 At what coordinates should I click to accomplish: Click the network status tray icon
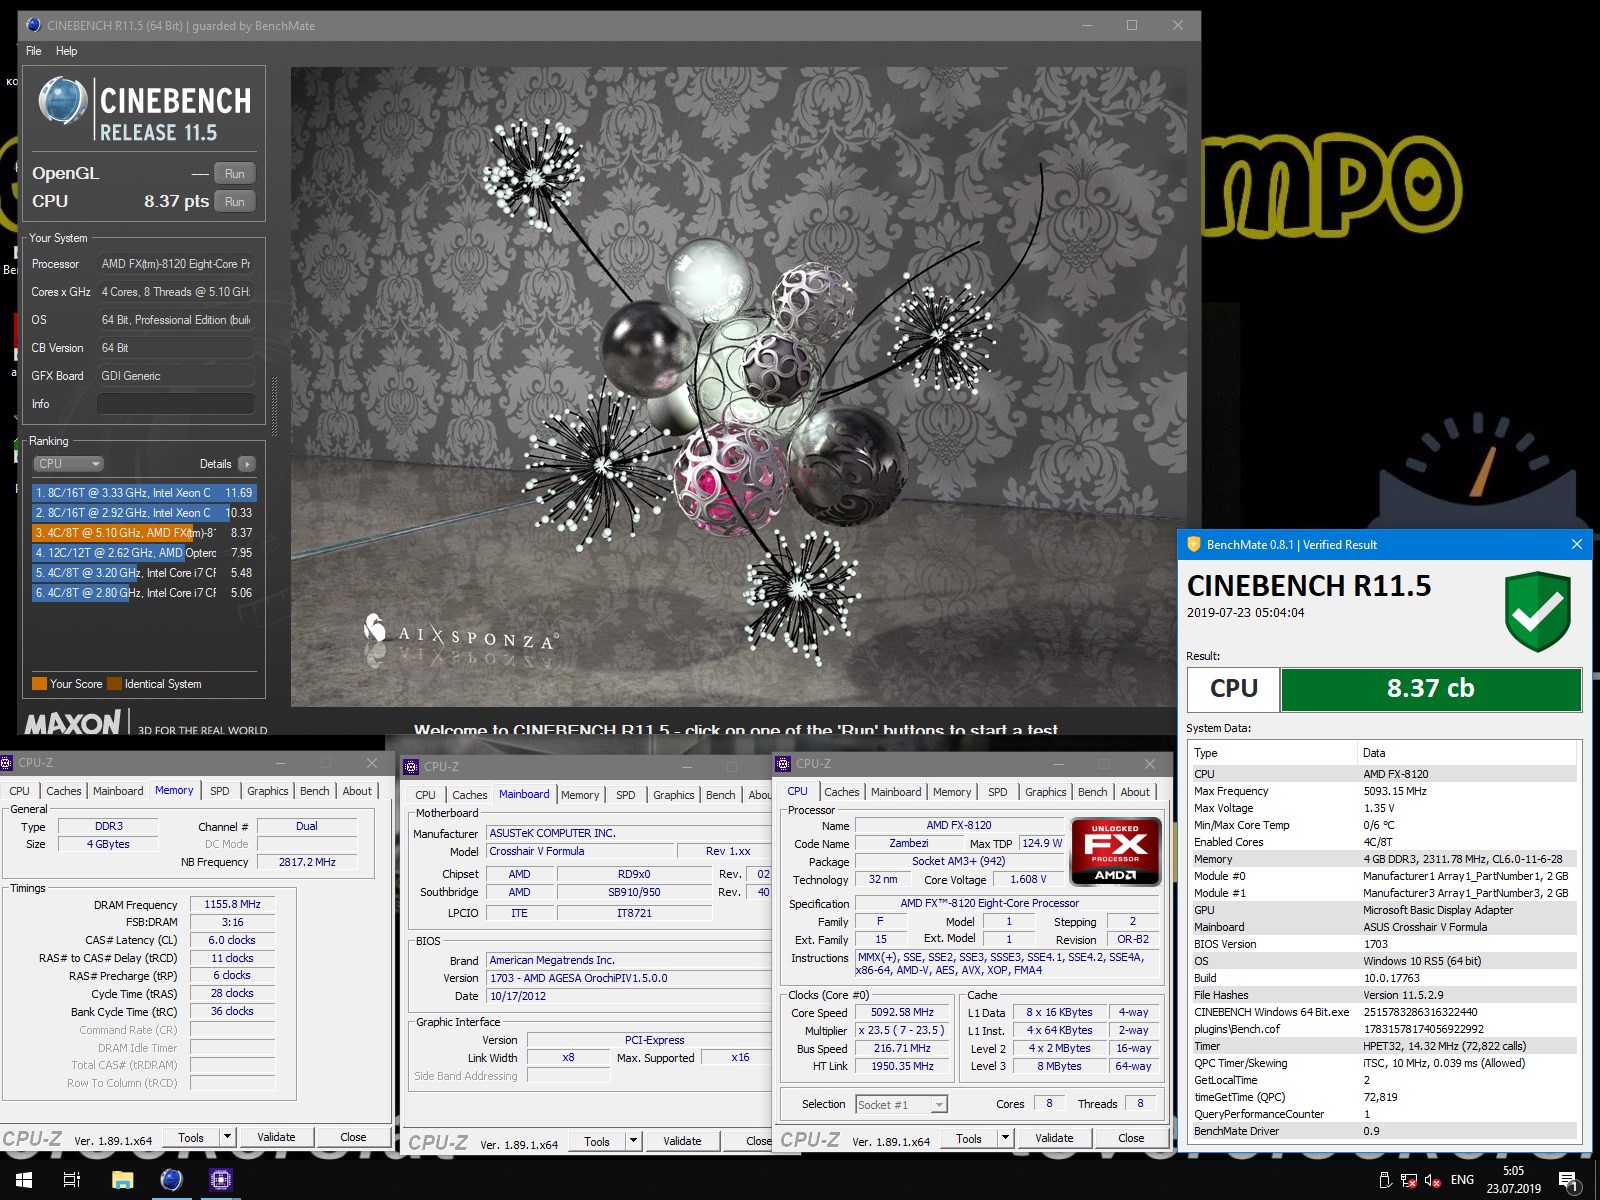pyautogui.click(x=1408, y=1180)
